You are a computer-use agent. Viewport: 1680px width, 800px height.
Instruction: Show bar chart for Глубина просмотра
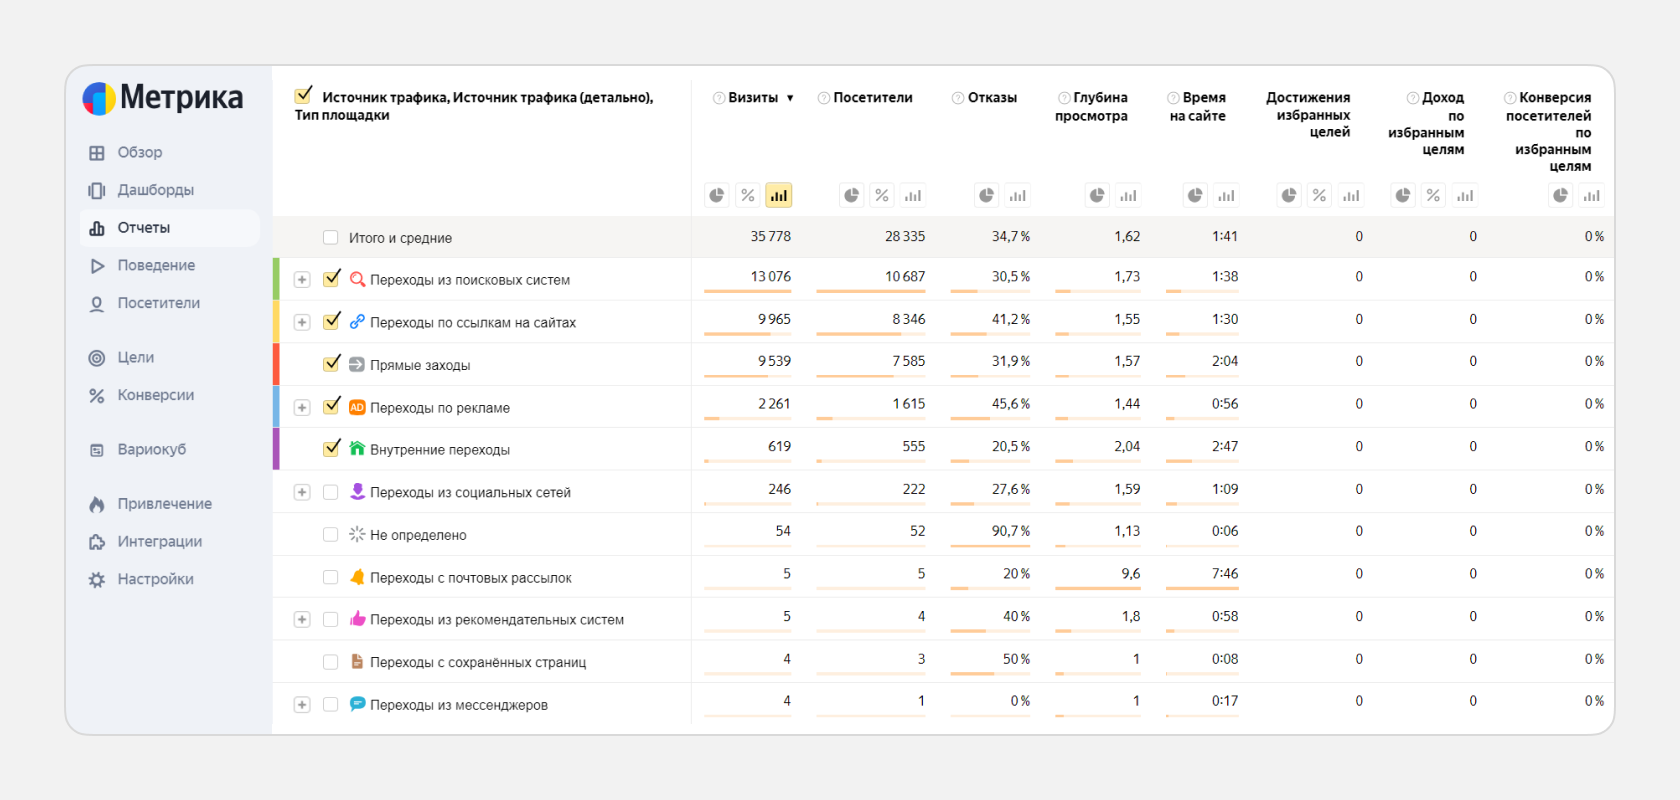coord(1128,195)
